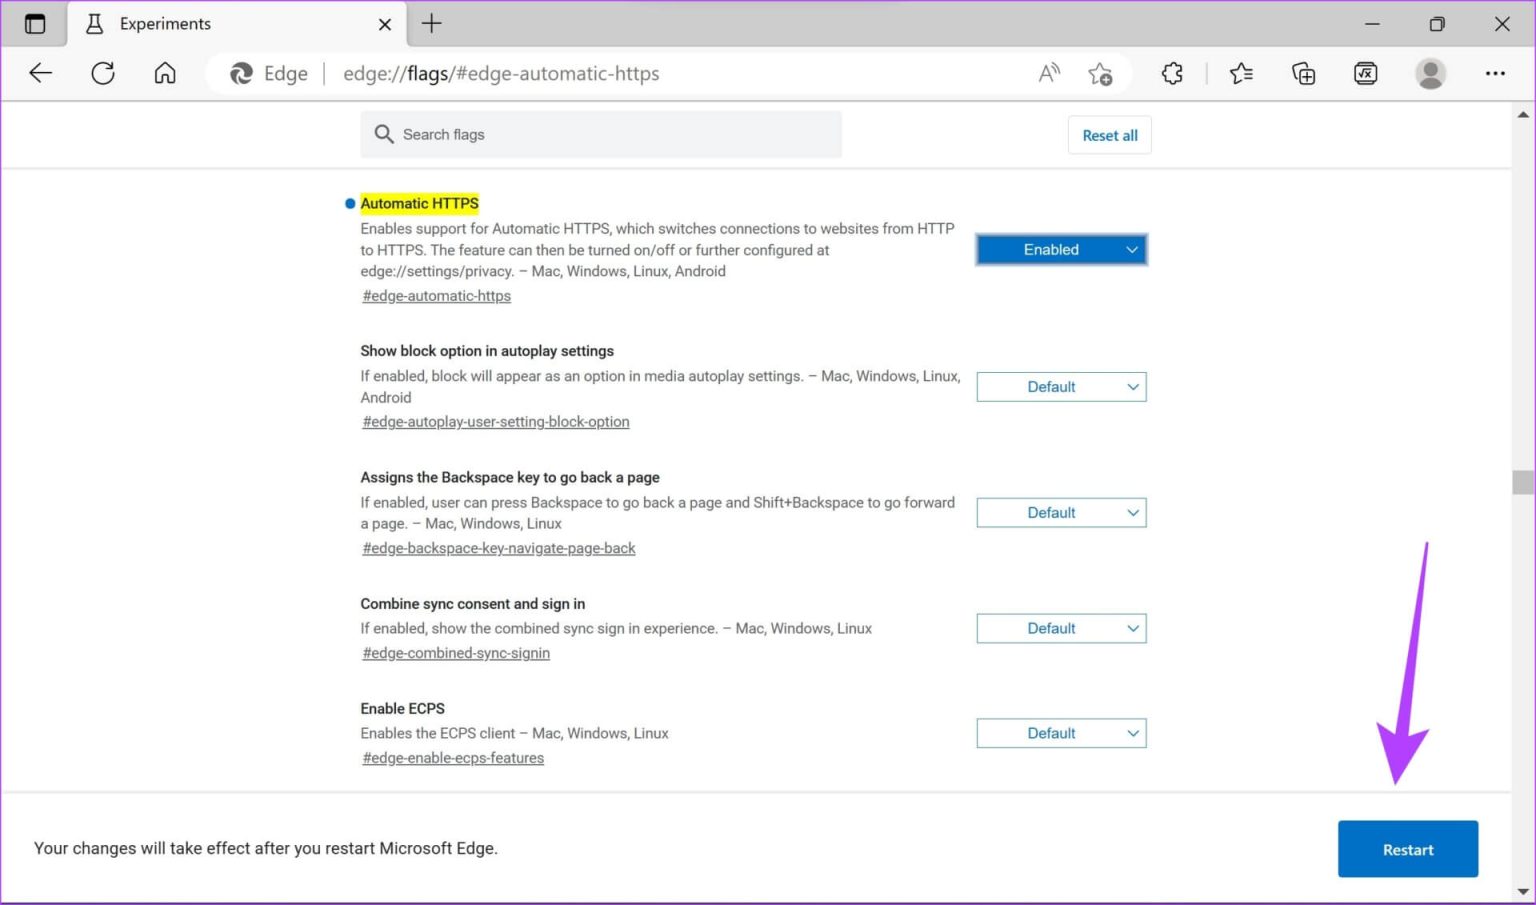This screenshot has width=1536, height=905.
Task: Open dropdown for autoplay block option flag
Action: click(x=1060, y=386)
